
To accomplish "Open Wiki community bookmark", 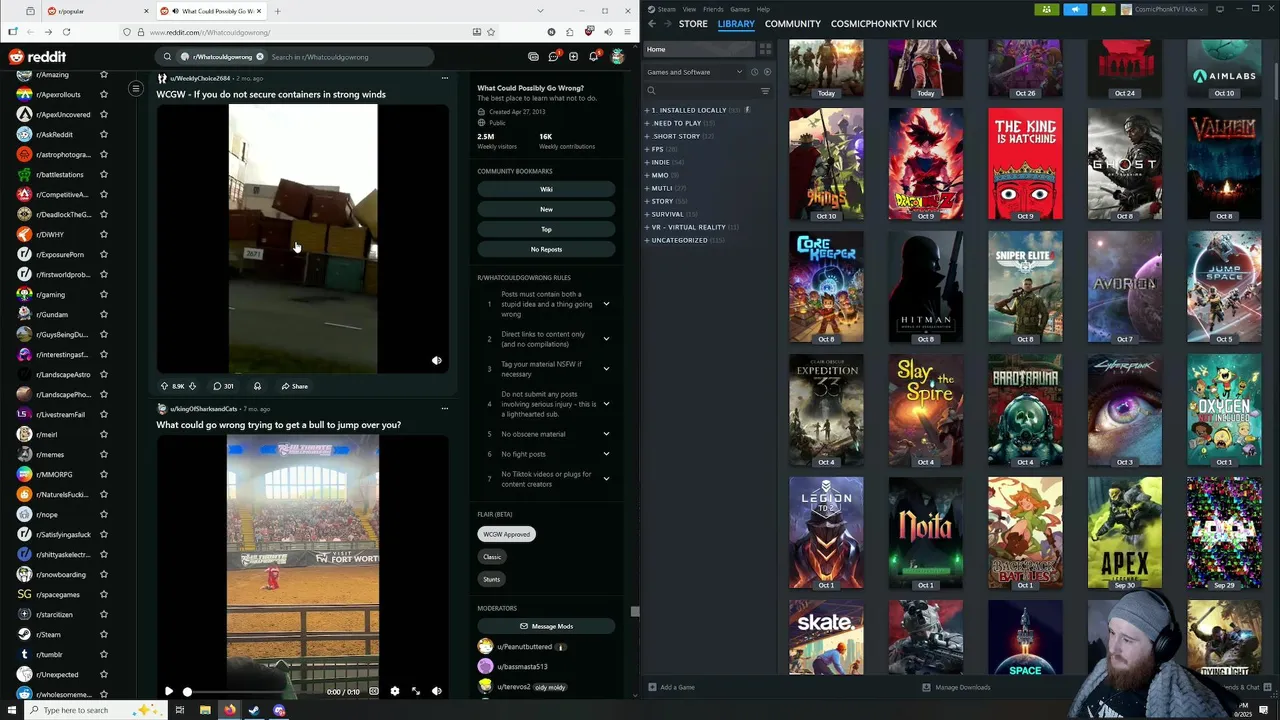I will tap(546, 189).
